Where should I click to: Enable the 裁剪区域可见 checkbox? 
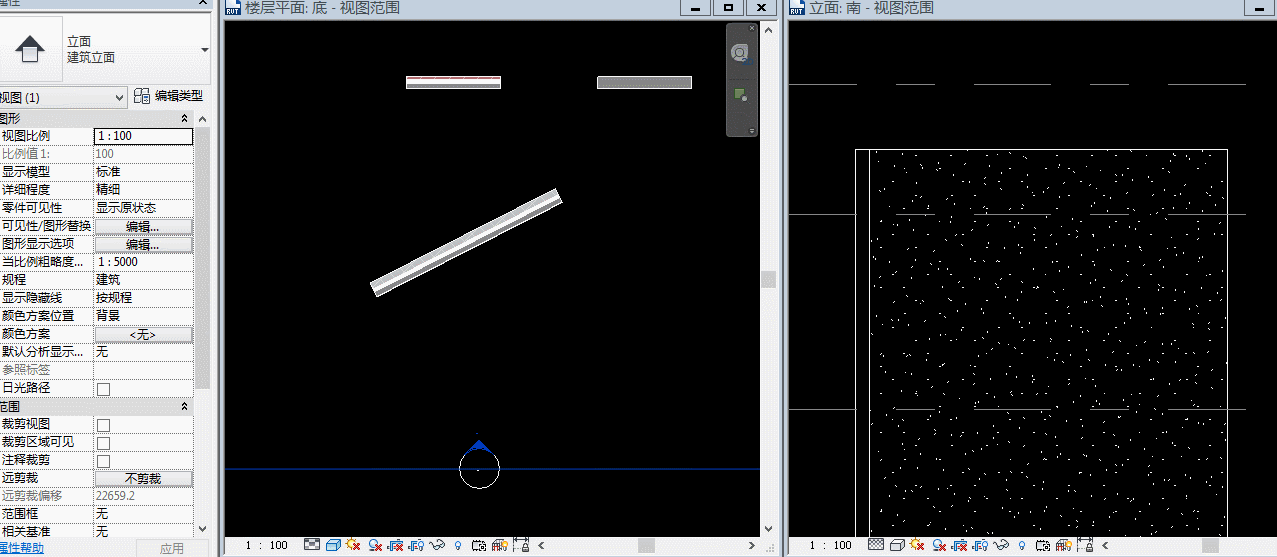pos(103,443)
